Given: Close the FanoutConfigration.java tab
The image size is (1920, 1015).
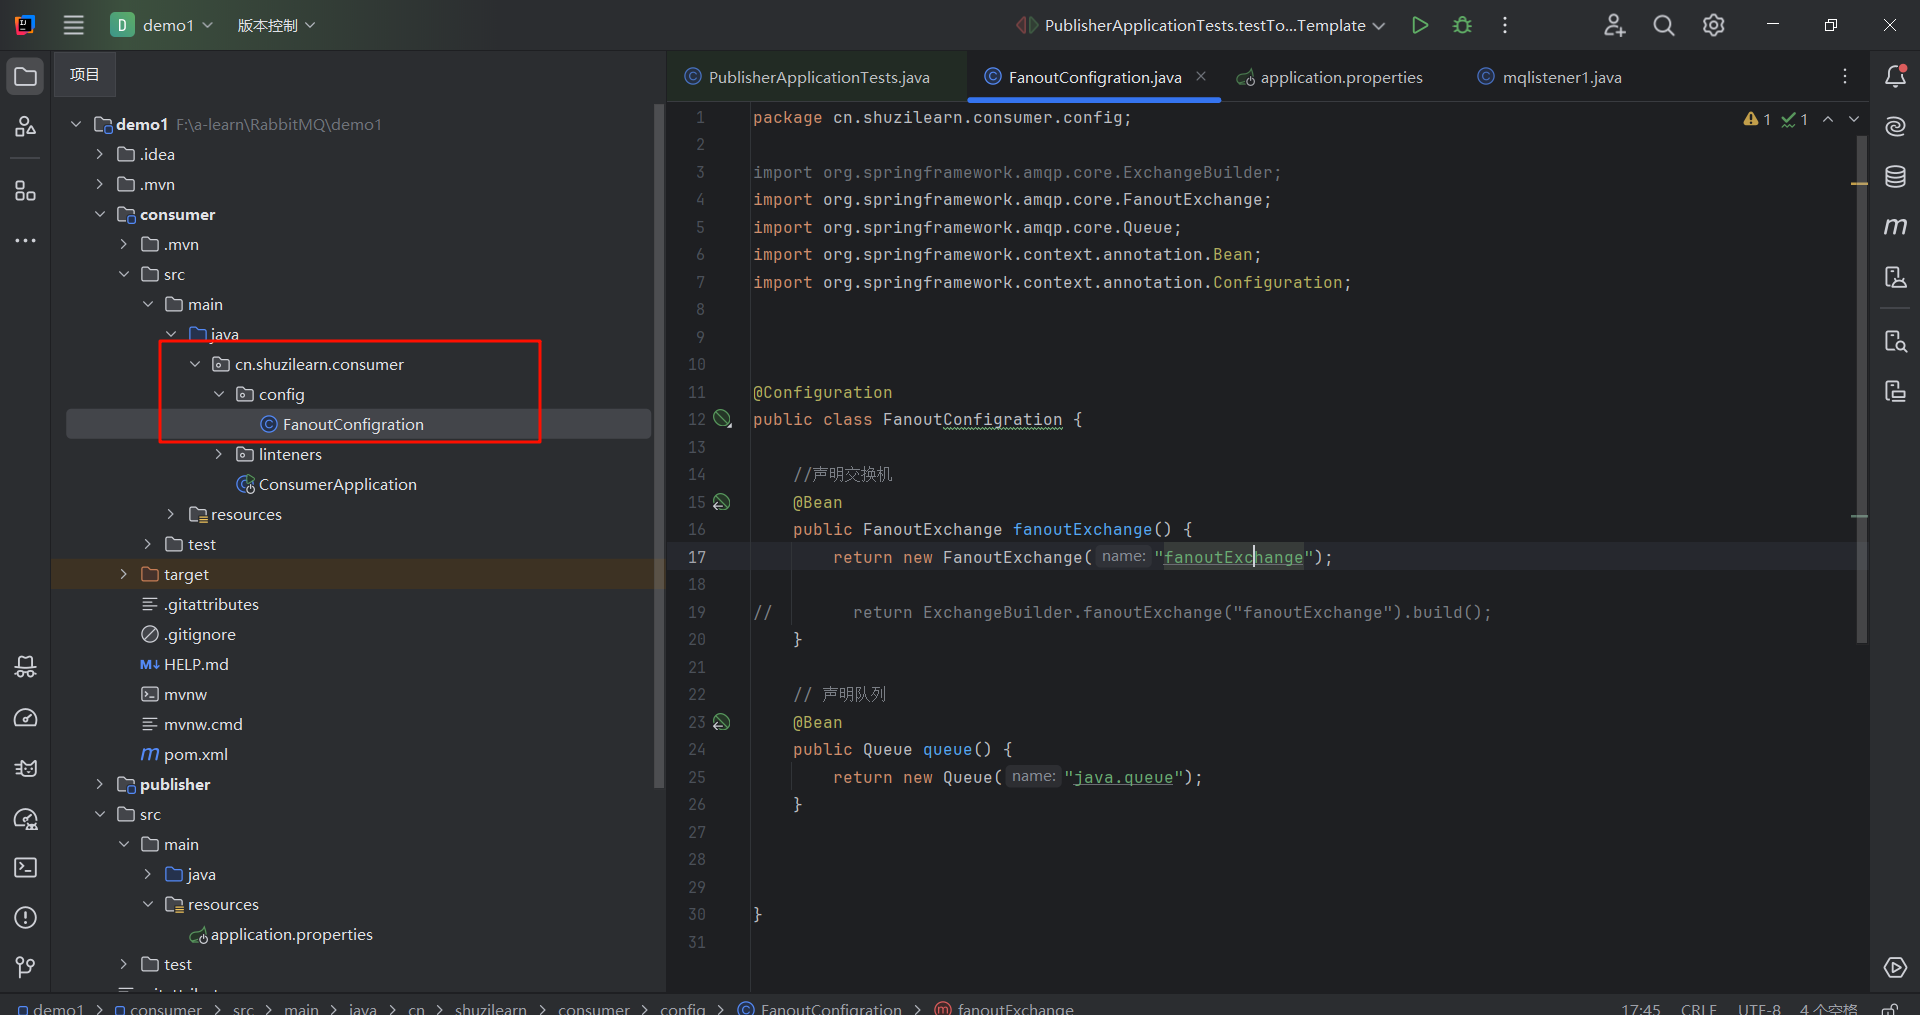Looking at the screenshot, I should pyautogui.click(x=1201, y=77).
